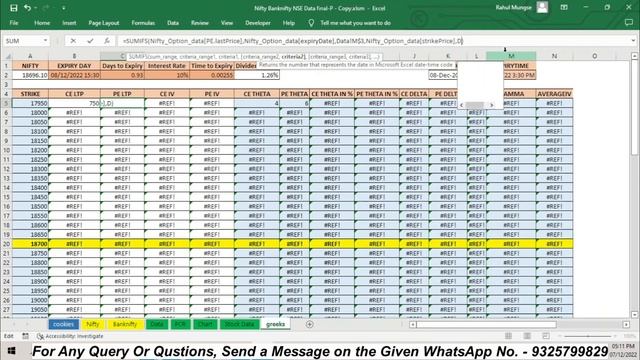Image resolution: width=640 pixels, height=360 pixels.
Task: Open the Comments icon in the ribbon
Action: [629, 23]
